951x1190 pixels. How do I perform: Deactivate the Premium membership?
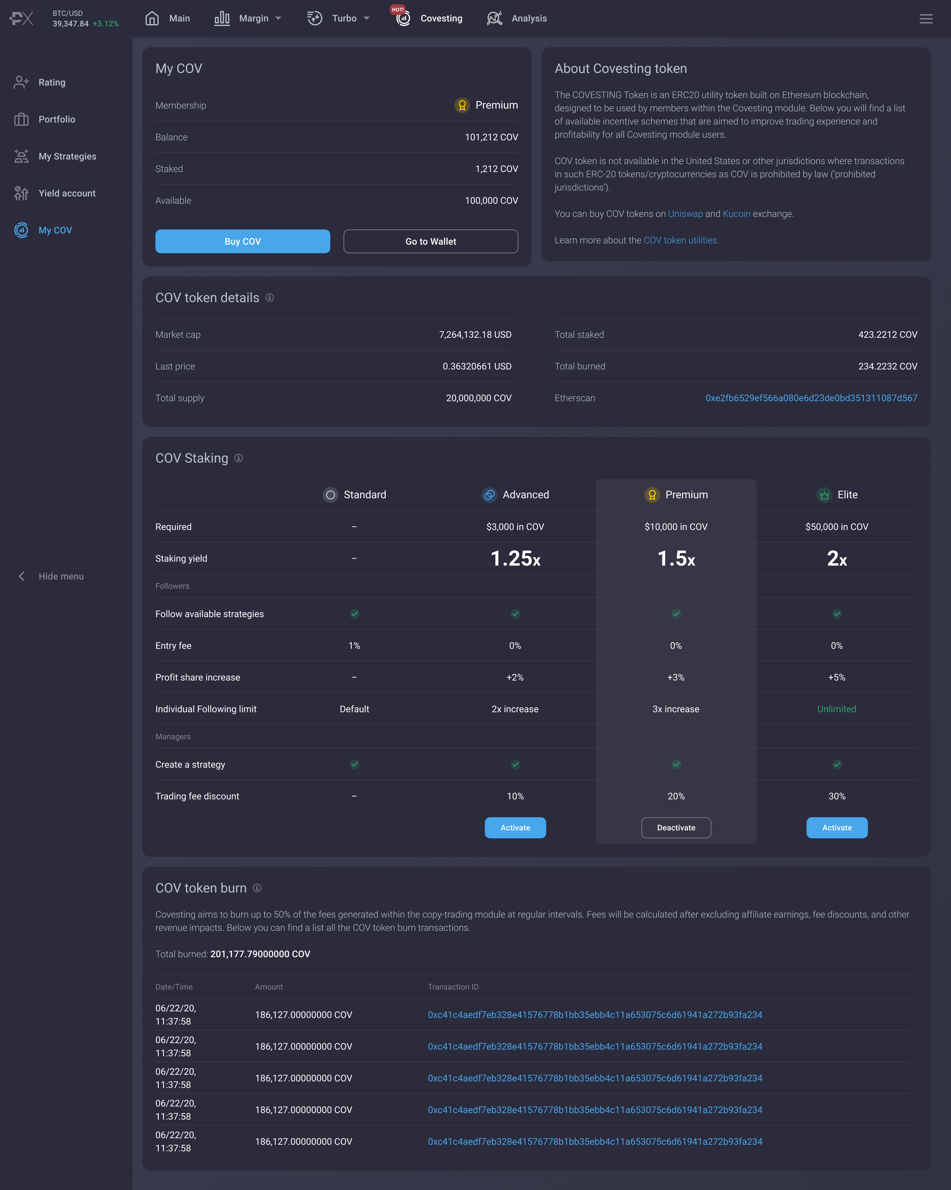[x=676, y=828]
